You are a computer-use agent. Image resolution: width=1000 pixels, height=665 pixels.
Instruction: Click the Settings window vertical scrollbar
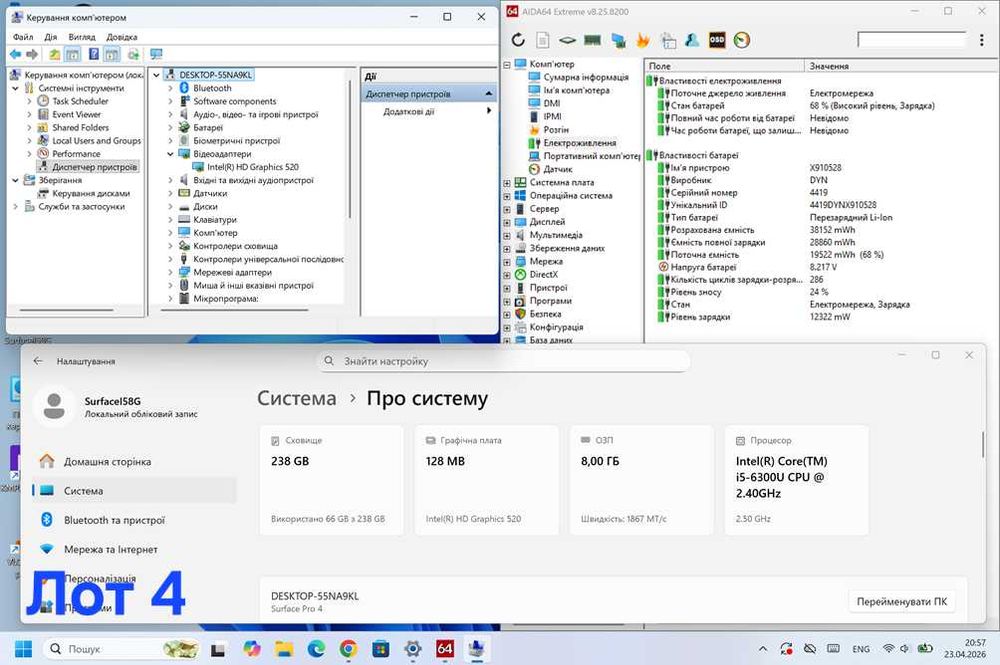(x=982, y=444)
